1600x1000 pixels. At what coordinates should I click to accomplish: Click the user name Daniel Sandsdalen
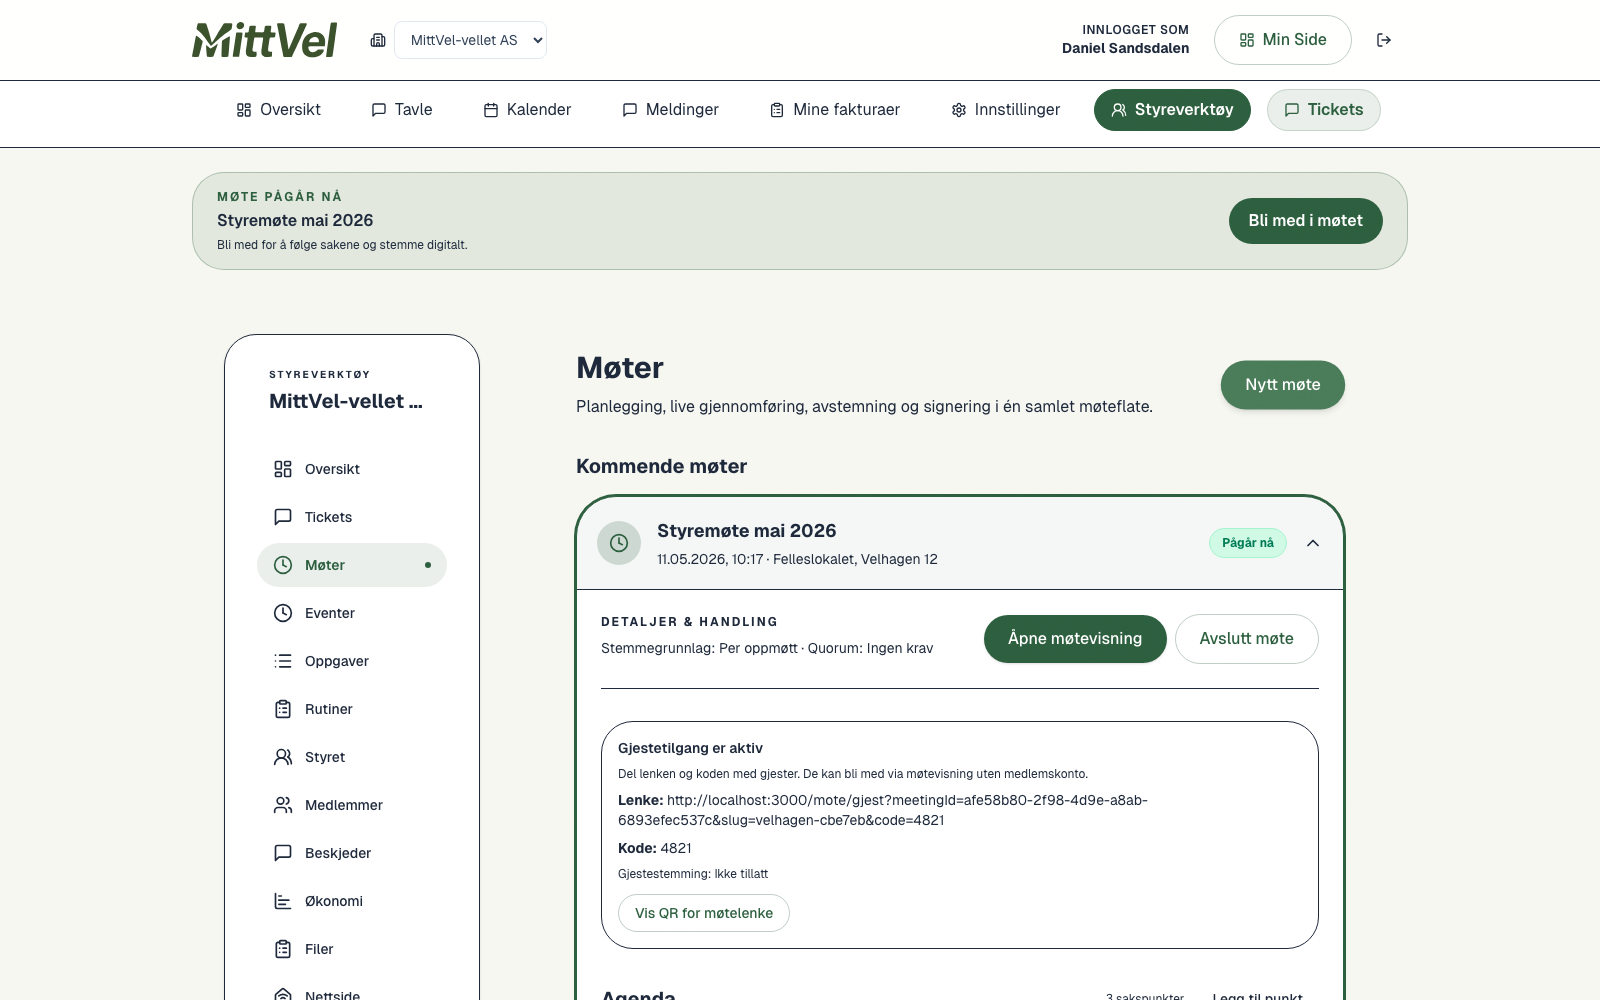(1126, 48)
